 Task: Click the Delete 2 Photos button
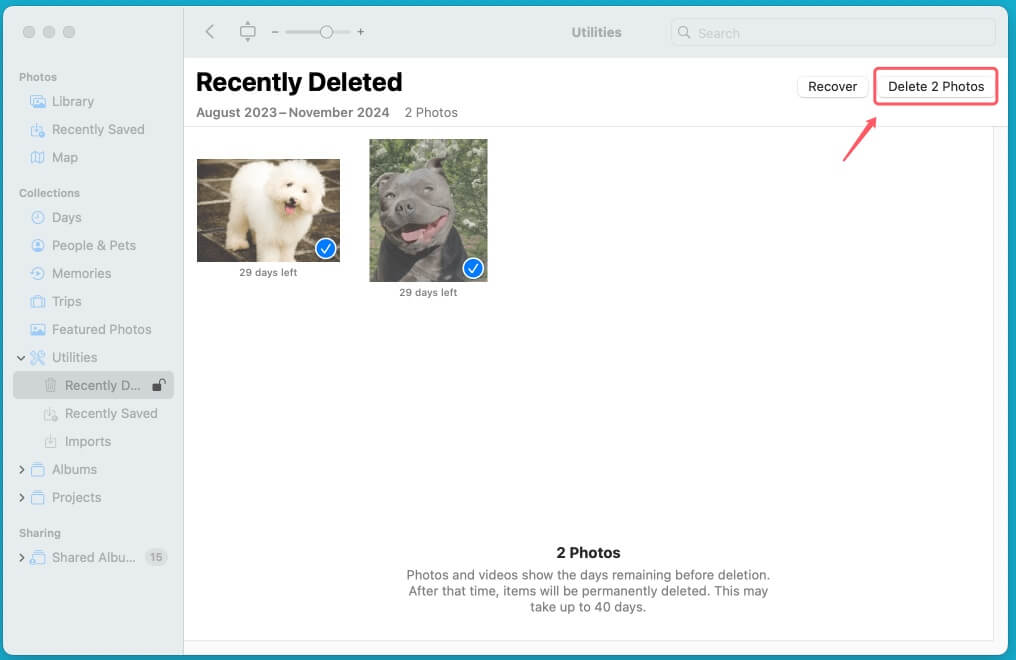click(x=935, y=87)
